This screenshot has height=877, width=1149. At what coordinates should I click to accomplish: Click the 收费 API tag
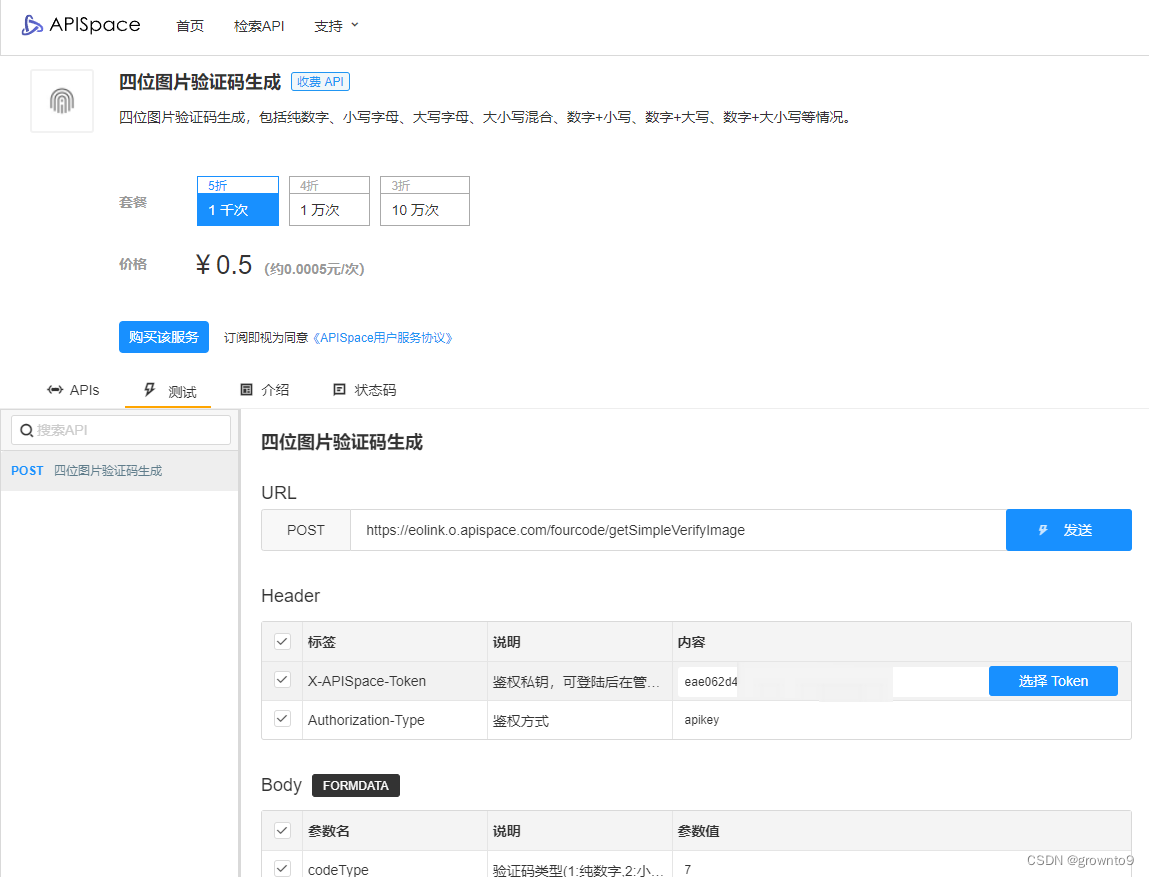pos(320,81)
